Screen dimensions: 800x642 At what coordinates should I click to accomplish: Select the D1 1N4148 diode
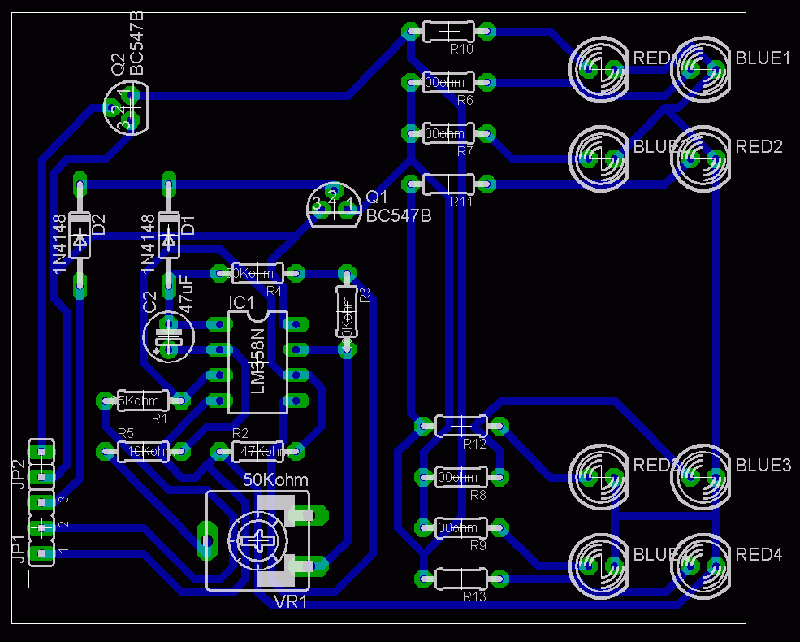pos(168,234)
